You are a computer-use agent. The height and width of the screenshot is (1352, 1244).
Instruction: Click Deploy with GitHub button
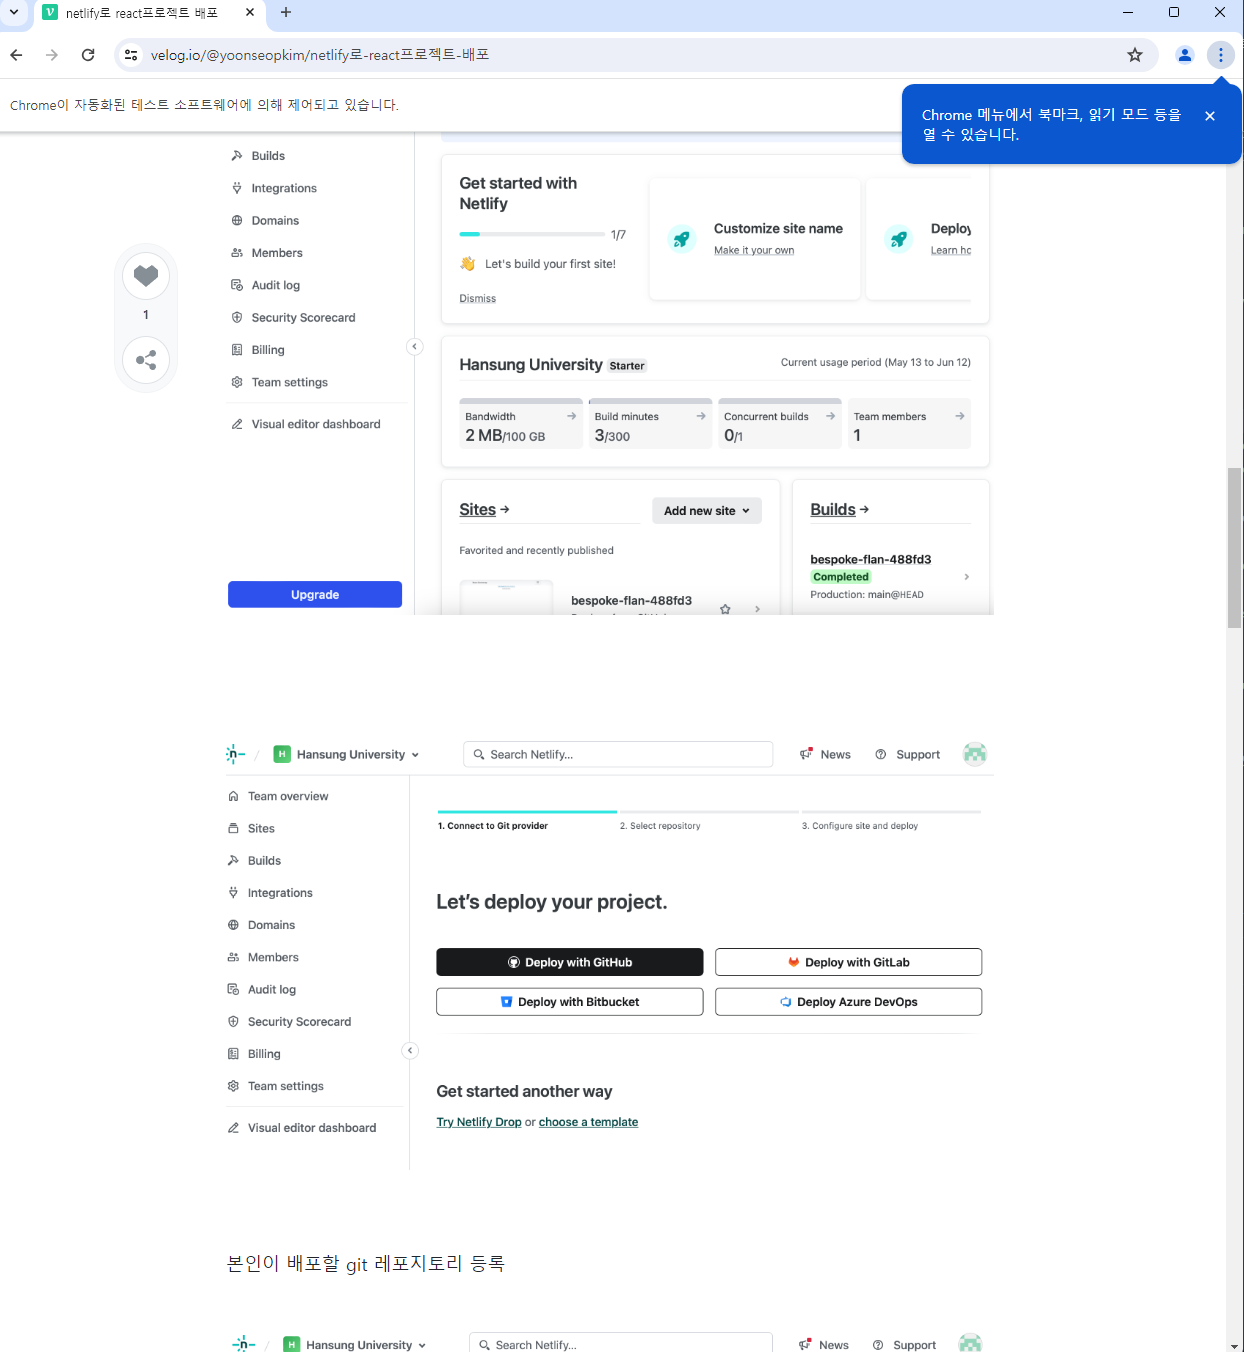(x=570, y=963)
